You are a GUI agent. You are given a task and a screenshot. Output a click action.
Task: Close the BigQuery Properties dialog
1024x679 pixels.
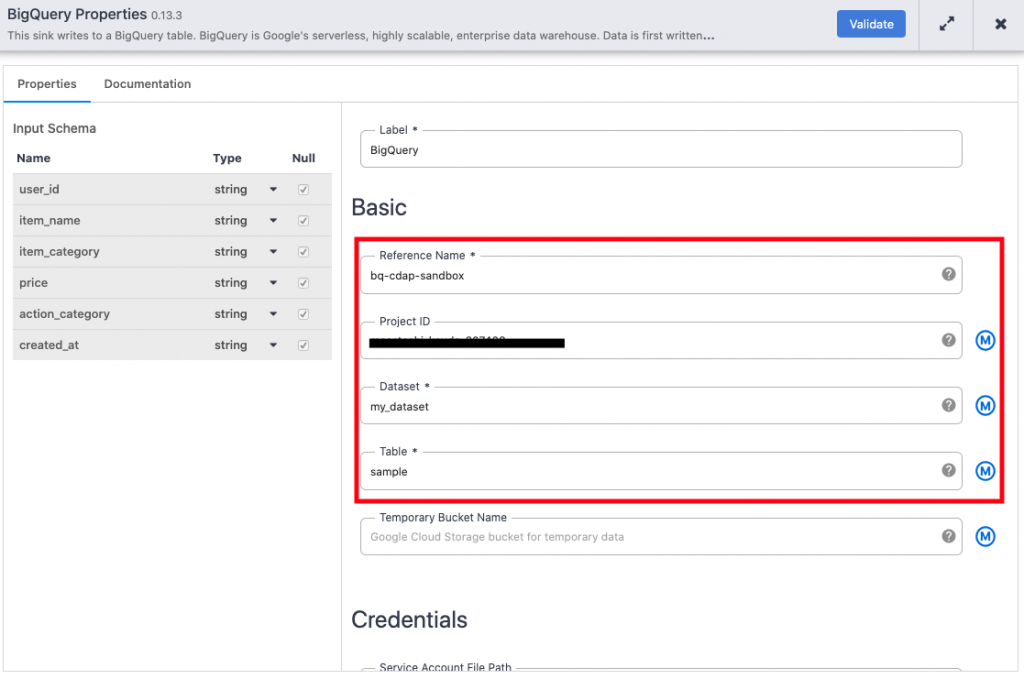point(1000,24)
